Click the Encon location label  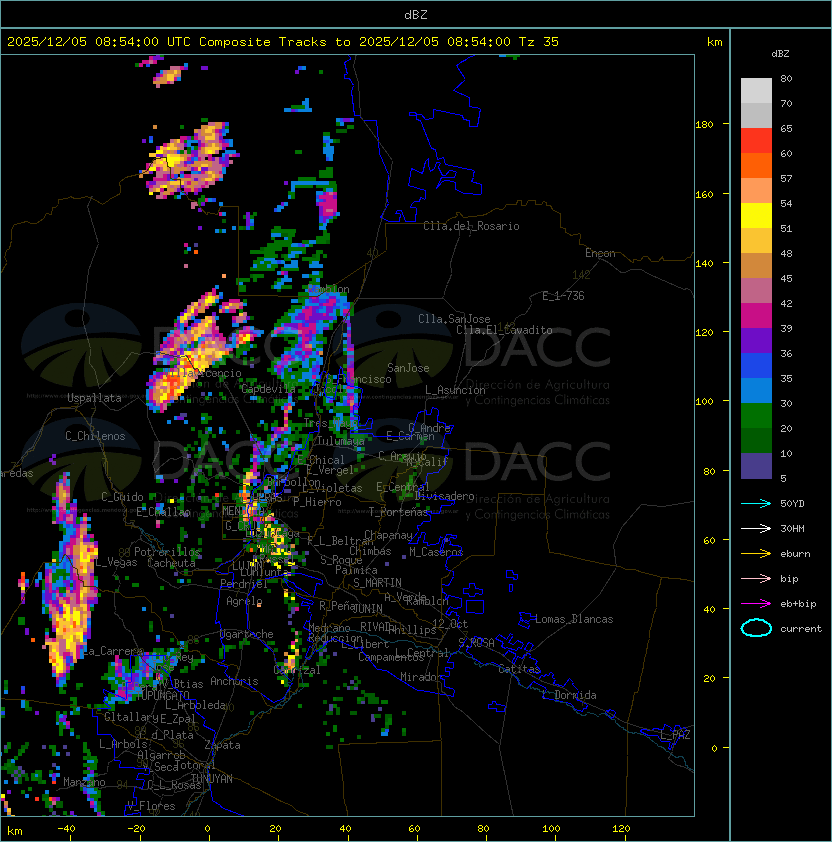tap(600, 253)
